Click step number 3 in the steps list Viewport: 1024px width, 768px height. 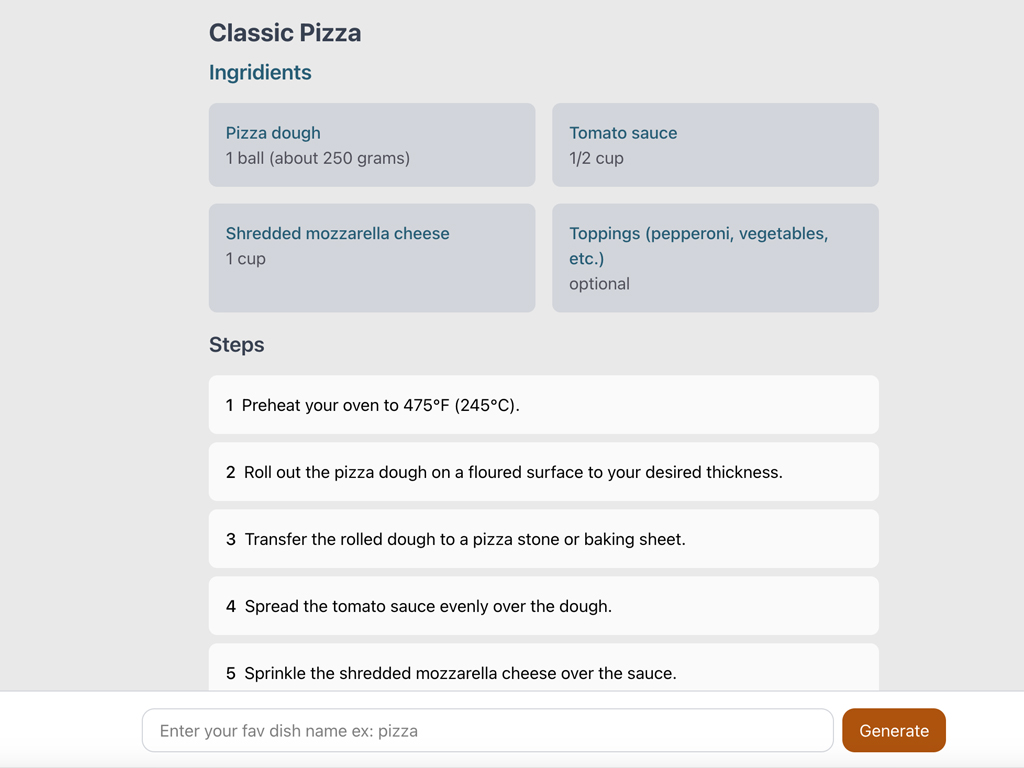tap(231, 540)
